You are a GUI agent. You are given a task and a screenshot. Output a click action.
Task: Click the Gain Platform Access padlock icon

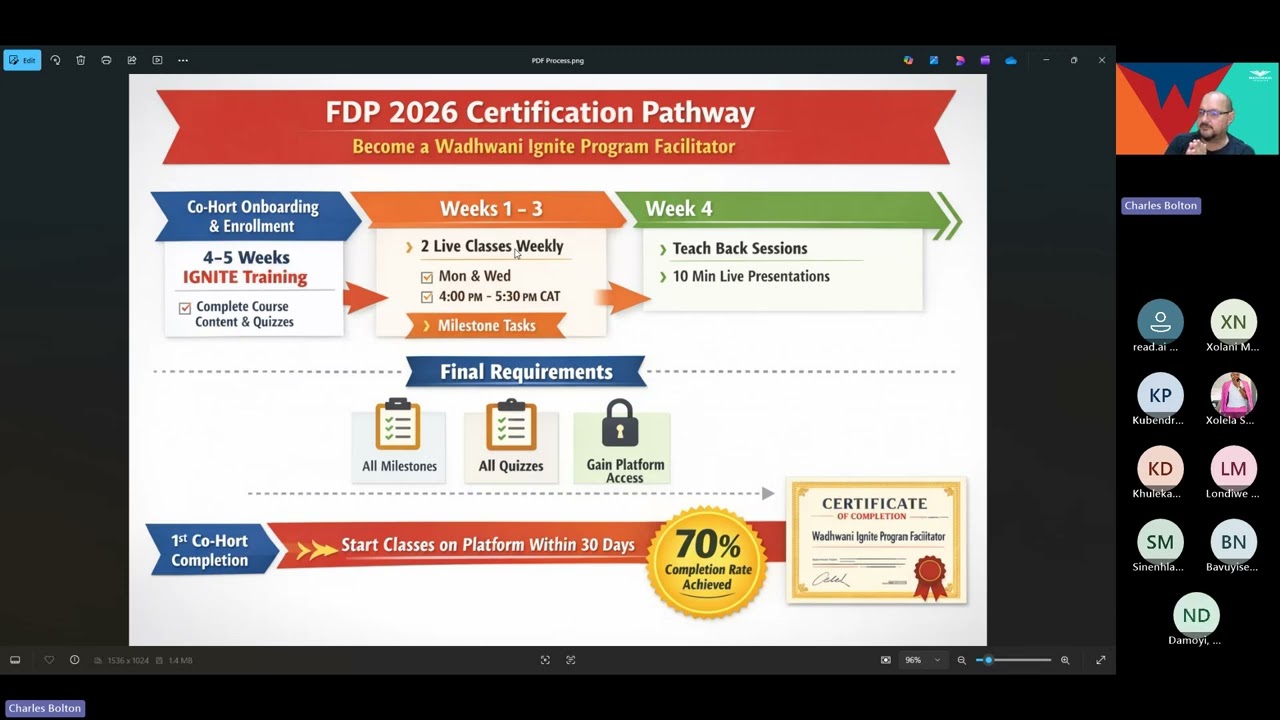click(x=620, y=424)
